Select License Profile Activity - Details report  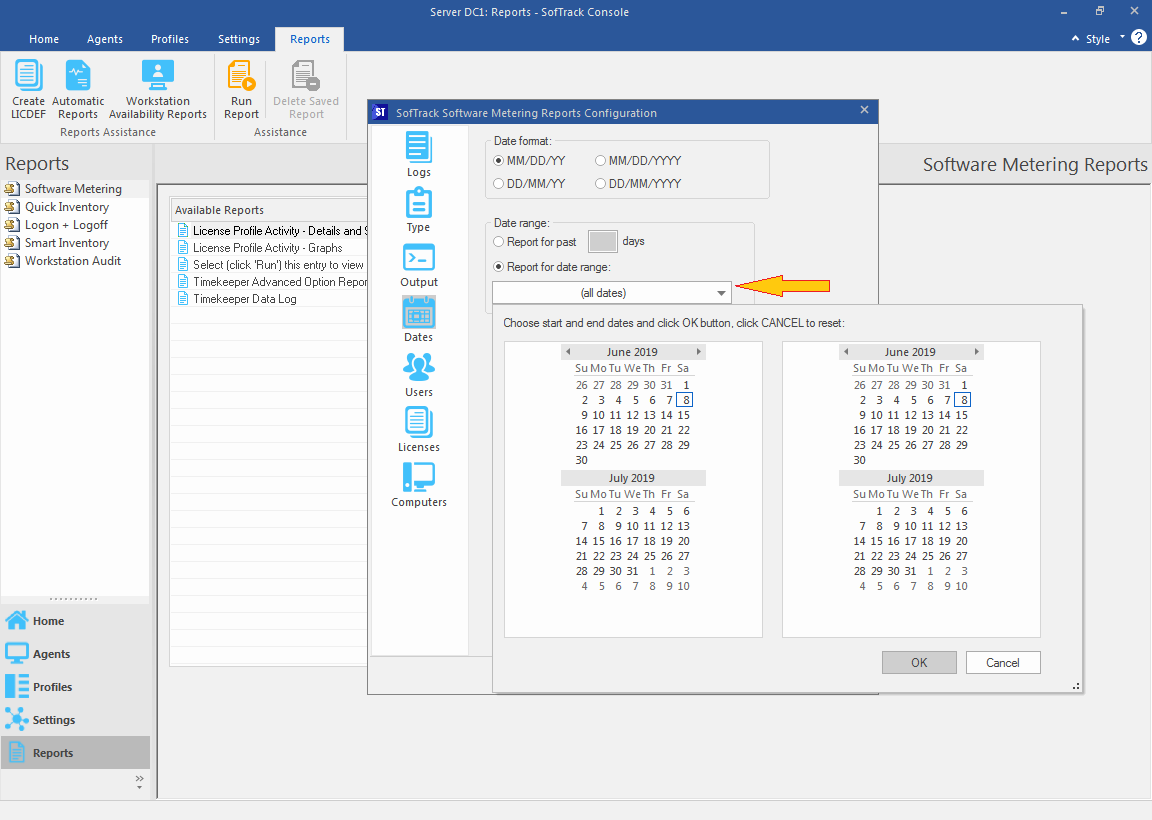[x=272, y=231]
